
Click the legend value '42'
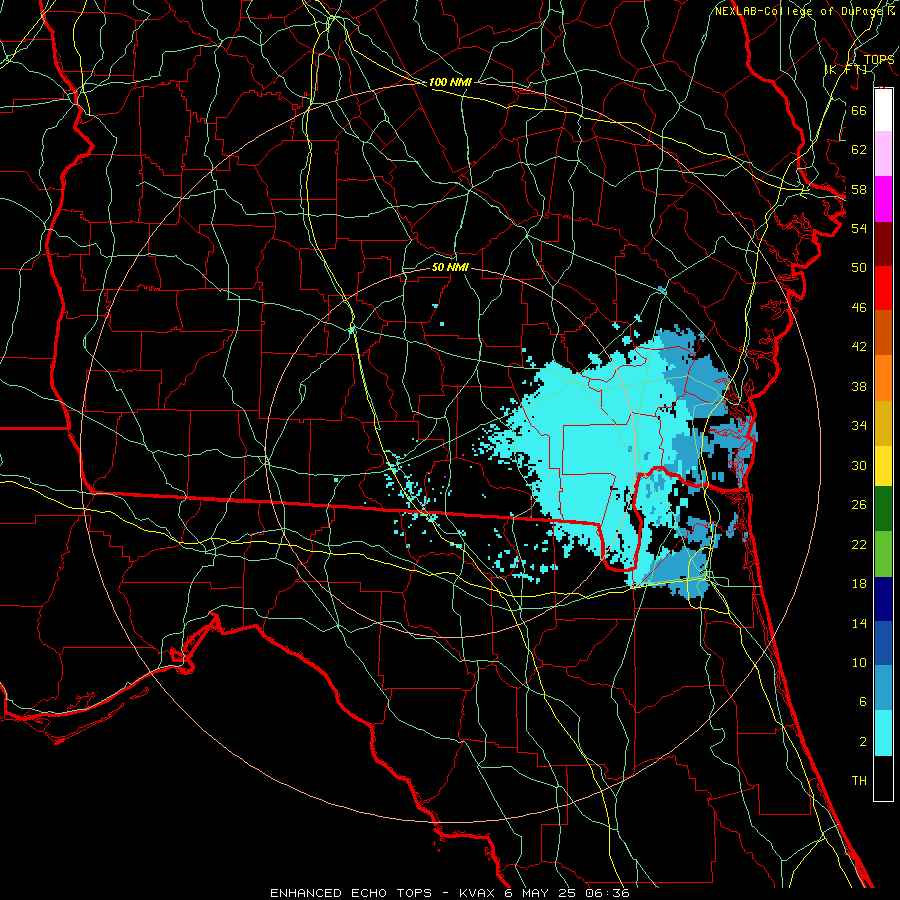pyautogui.click(x=859, y=347)
